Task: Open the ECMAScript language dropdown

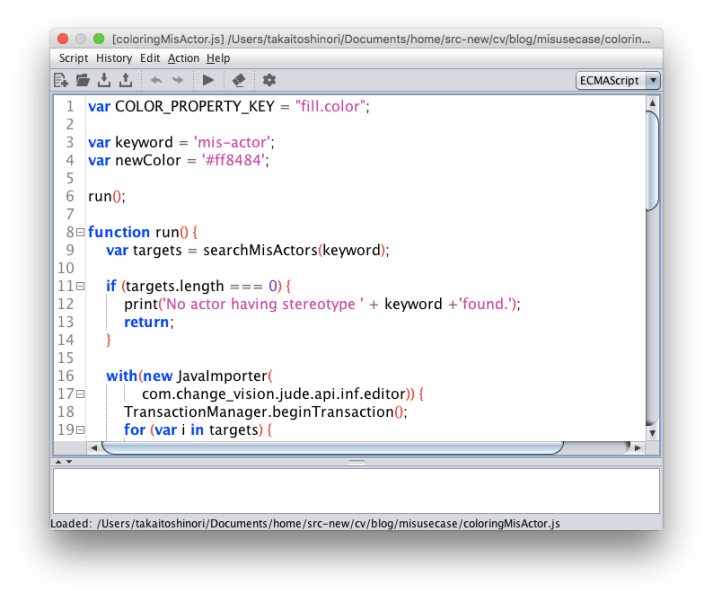Action: tap(618, 80)
